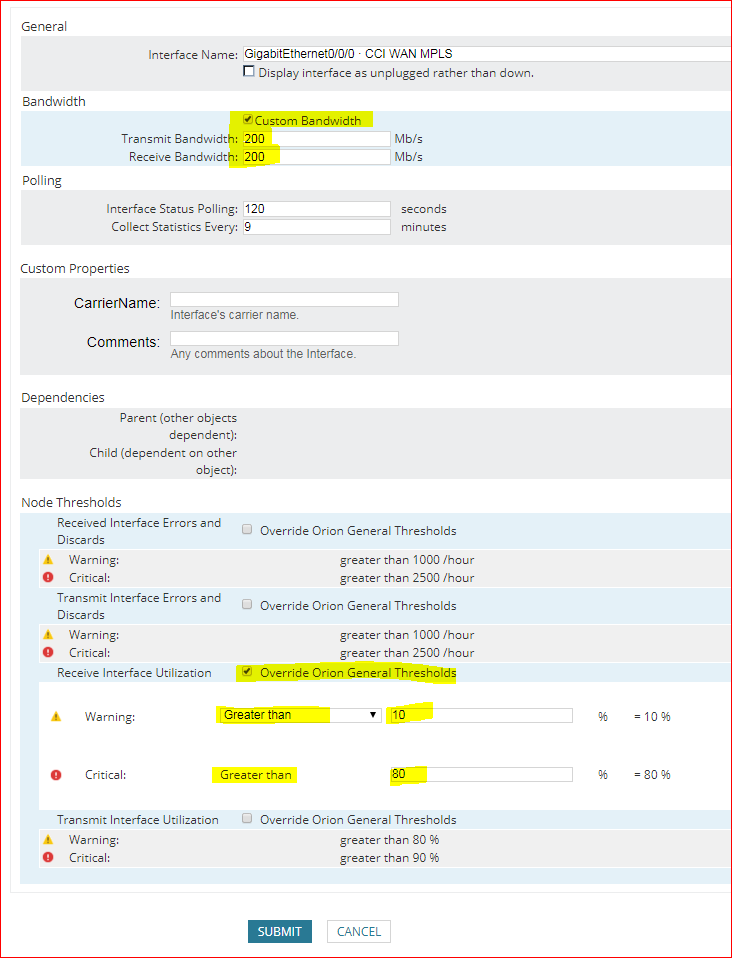The image size is (732, 958).
Task: Click the Interface Name input field
Action: [x=487, y=54]
